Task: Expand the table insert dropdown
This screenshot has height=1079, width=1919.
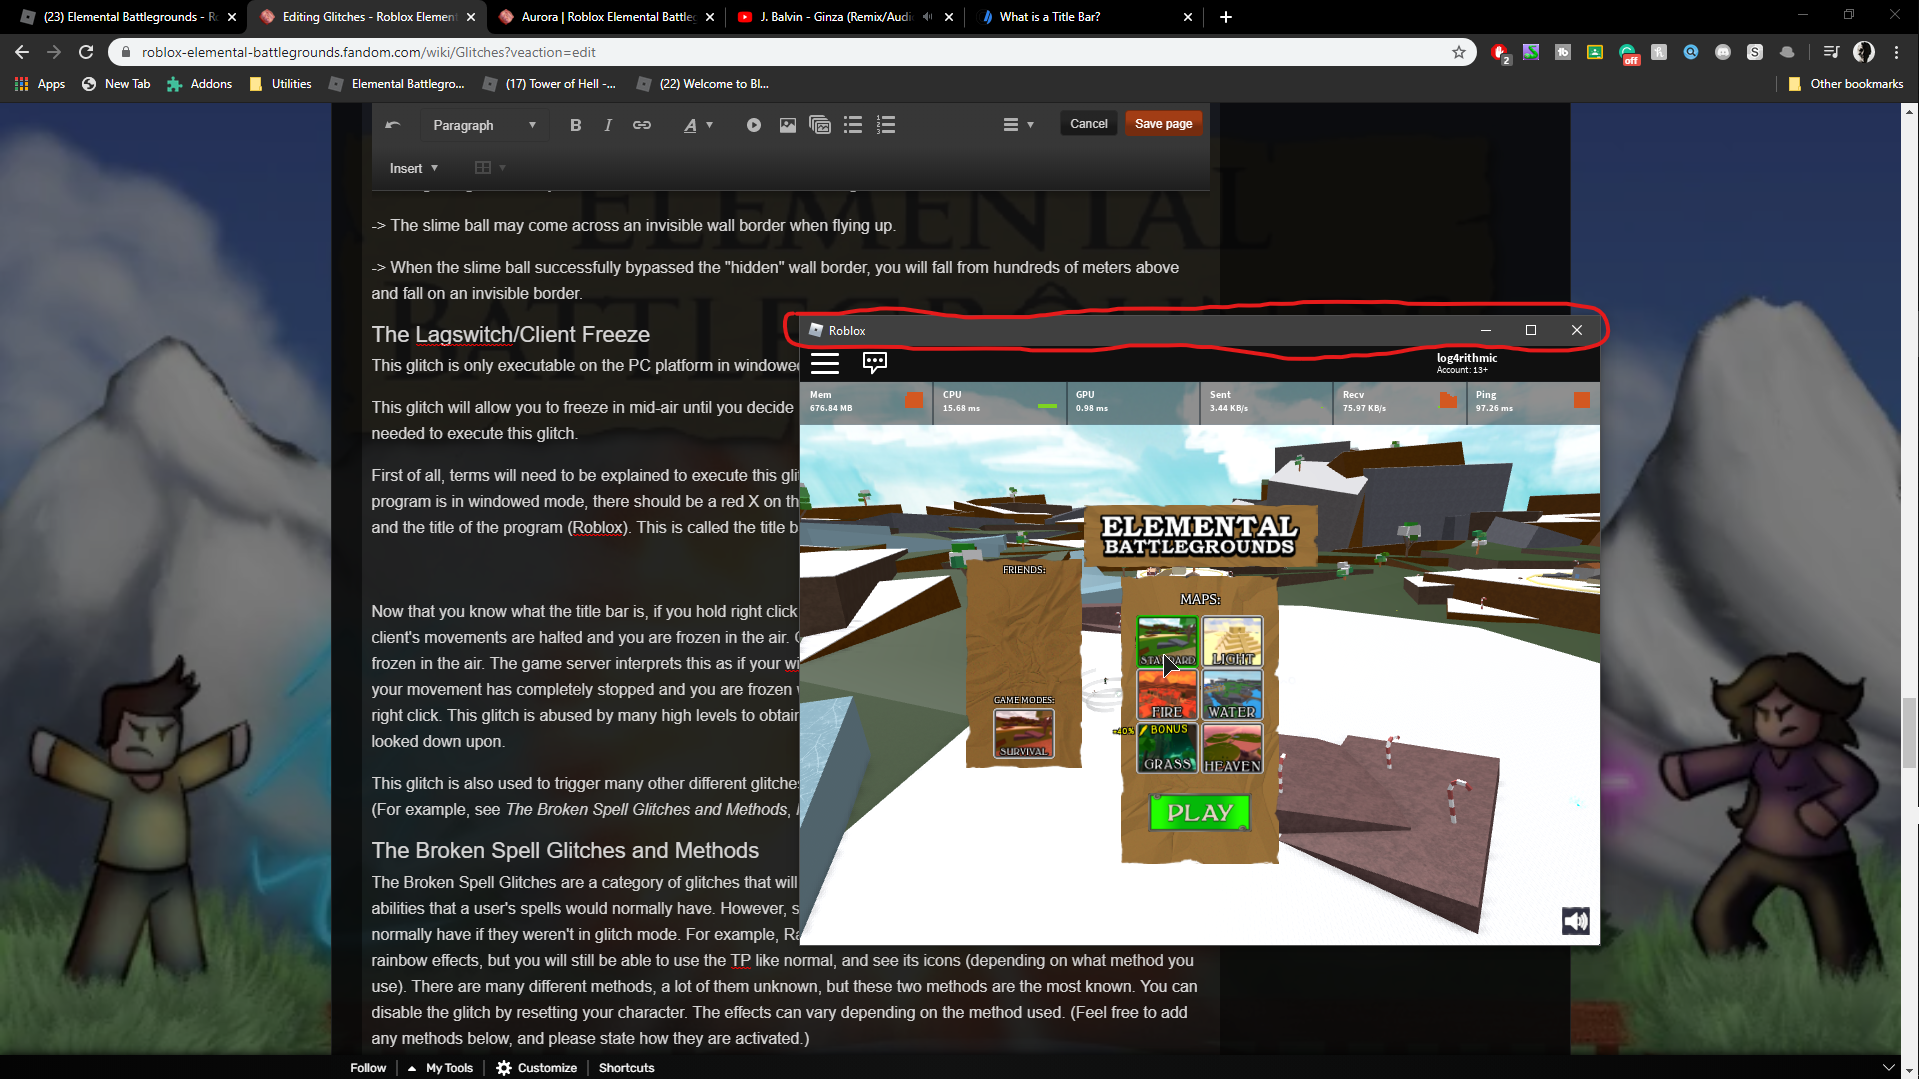Action: coord(490,168)
